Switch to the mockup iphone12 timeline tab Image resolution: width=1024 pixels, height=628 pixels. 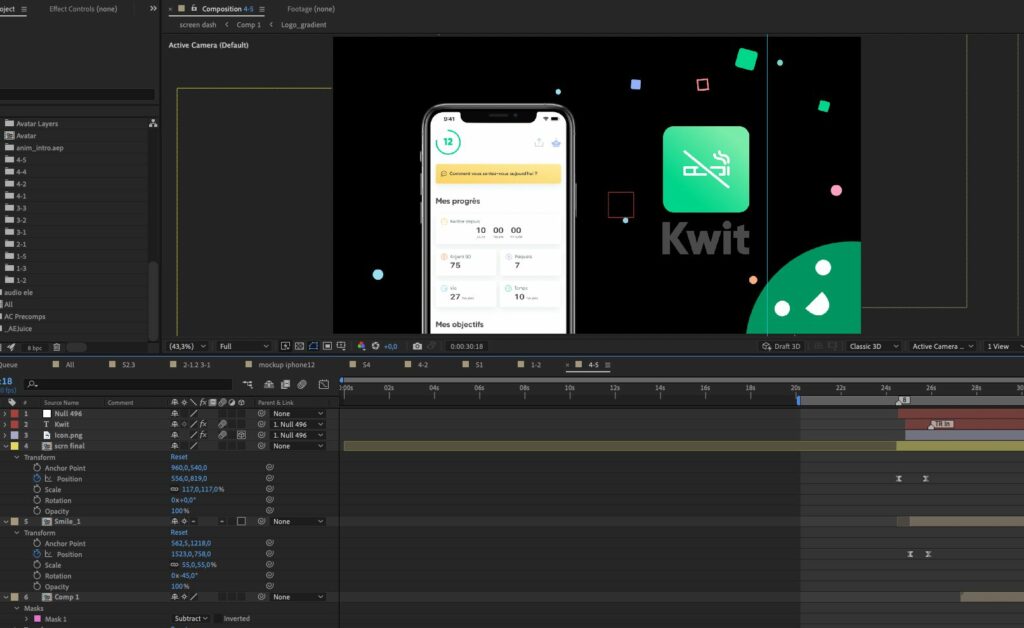click(286, 365)
